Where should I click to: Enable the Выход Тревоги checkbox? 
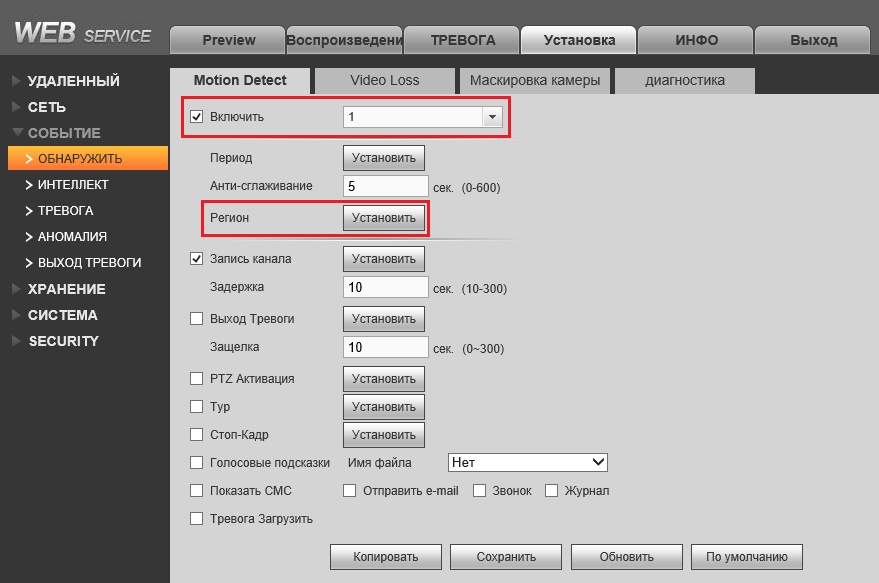(196, 318)
